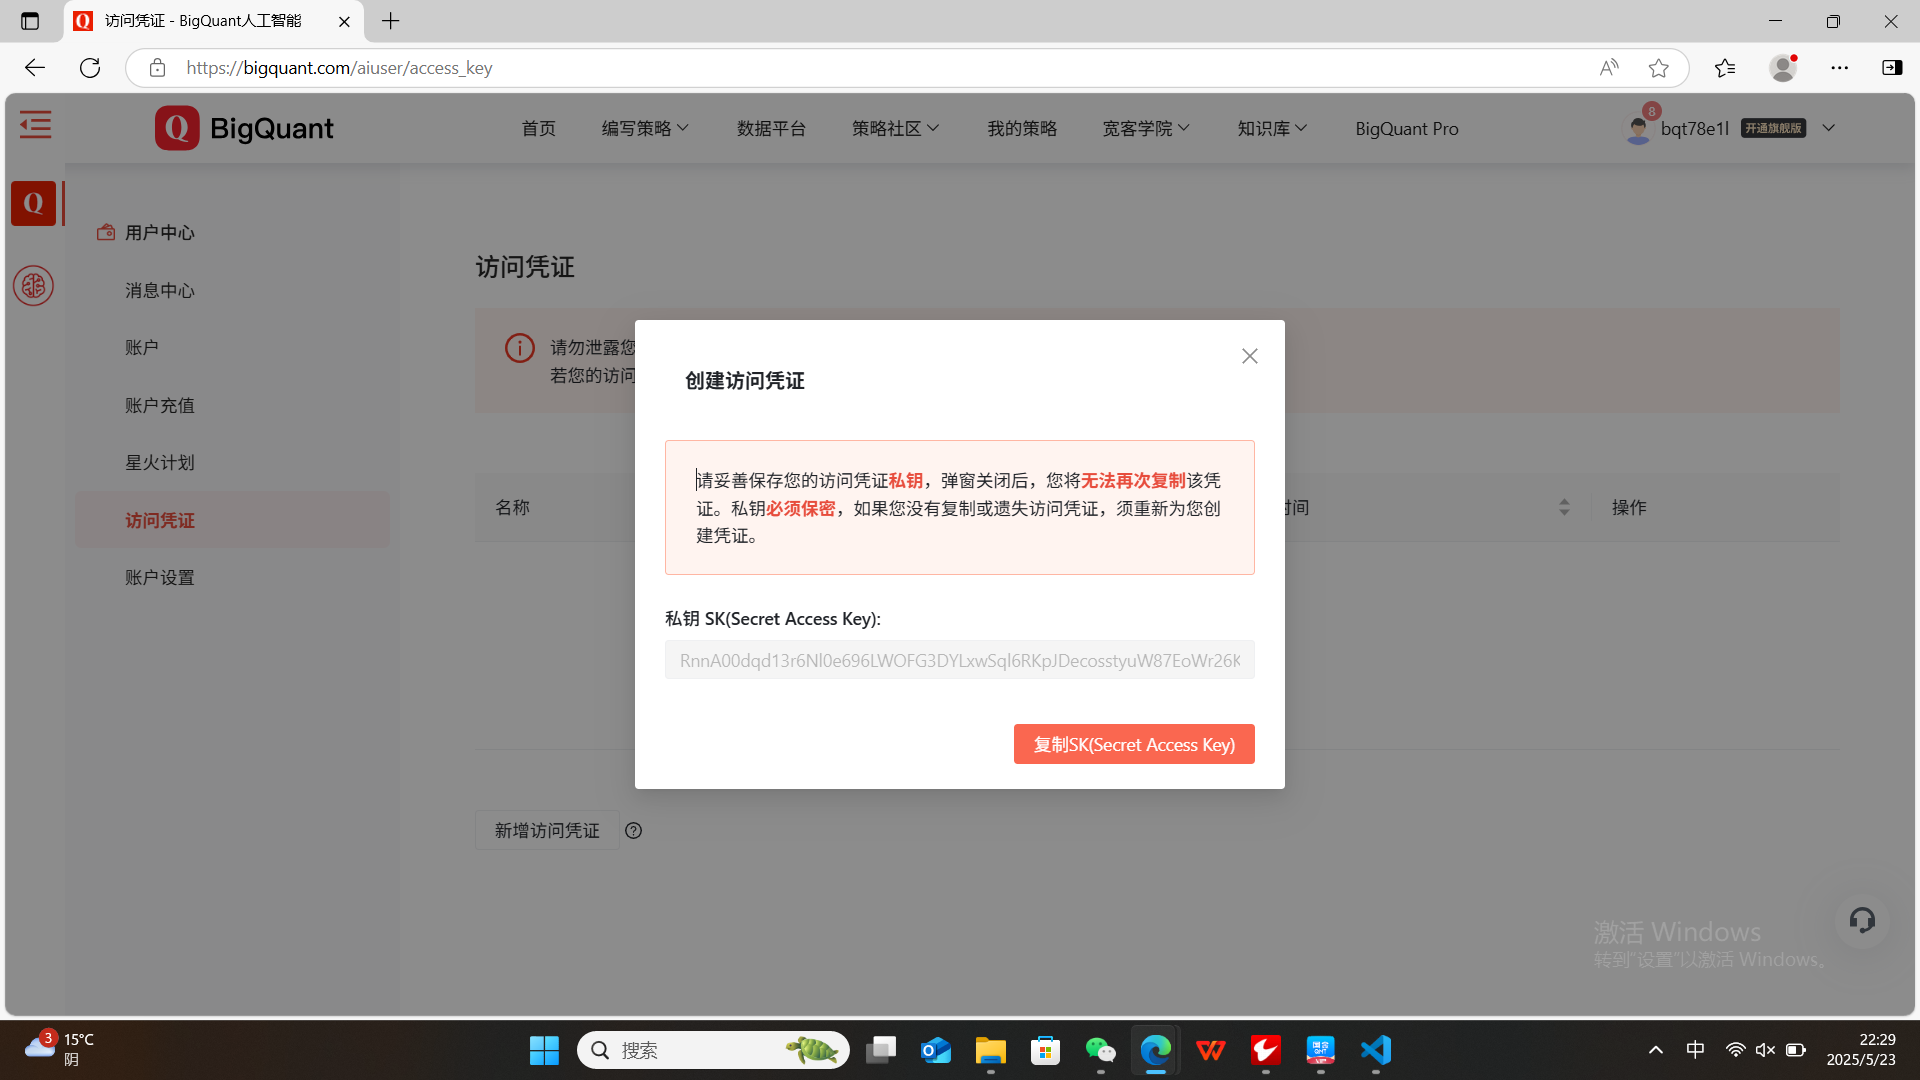Open the 我的策略 menu item
The width and height of the screenshot is (1920, 1080).
1021,129
